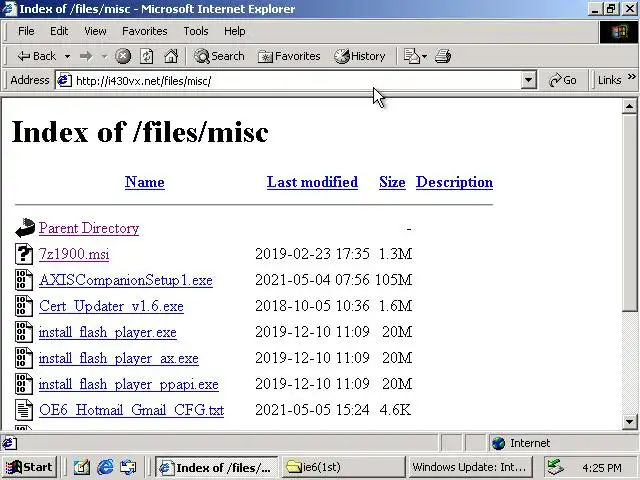Click binary icon beside AXISCompanionSetup1.exe

pos(24,280)
